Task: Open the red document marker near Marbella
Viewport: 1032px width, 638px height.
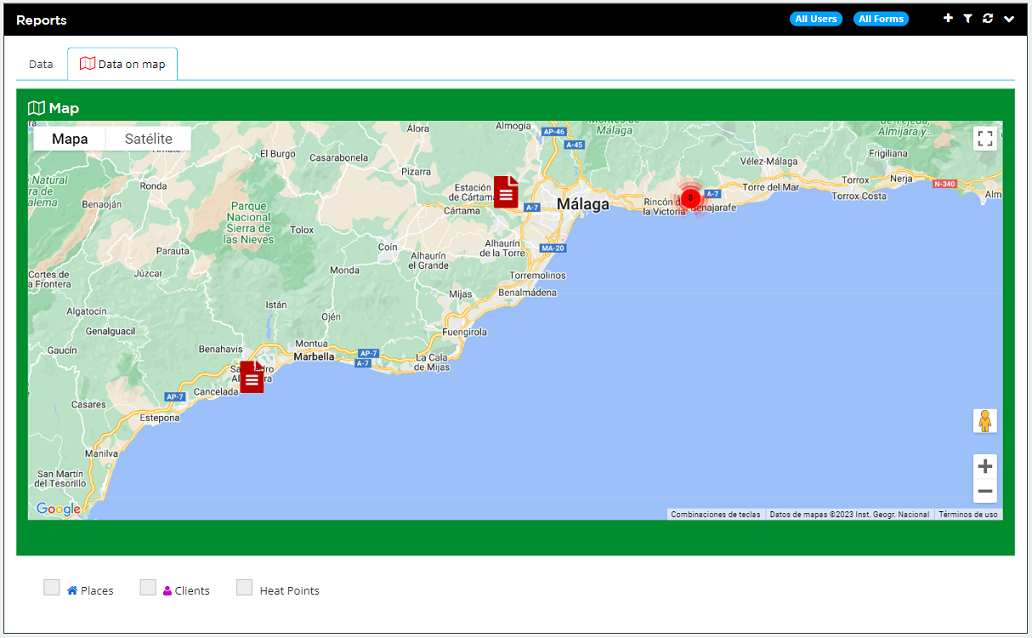Action: [251, 377]
